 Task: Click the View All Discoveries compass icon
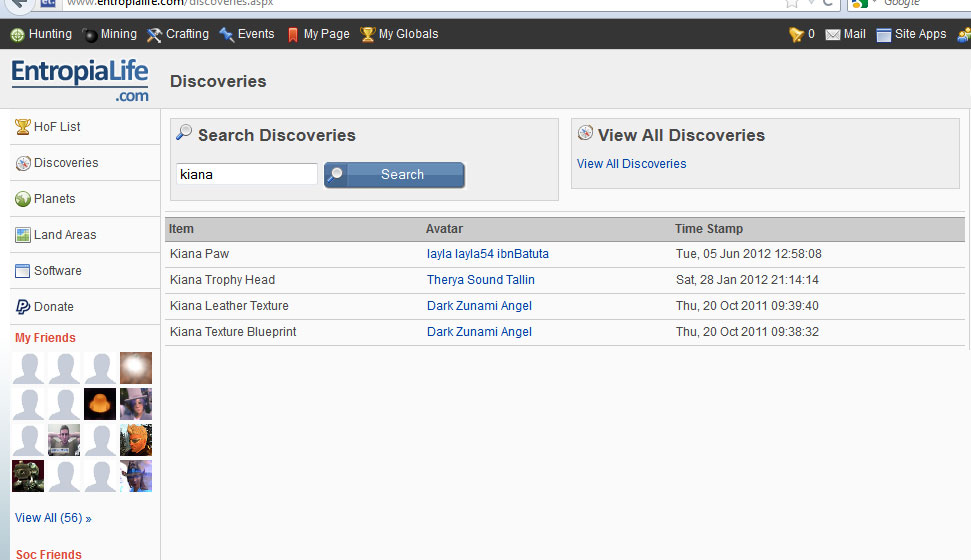(x=585, y=132)
